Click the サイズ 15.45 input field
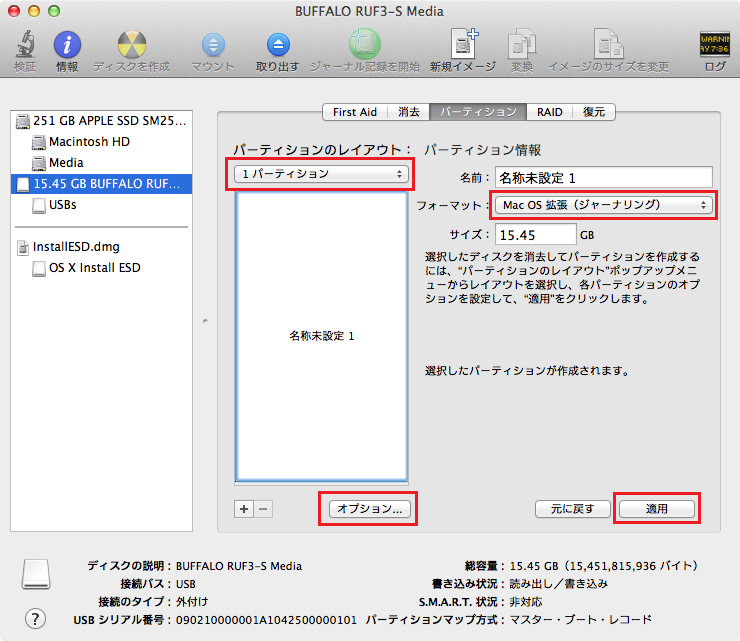Viewport: 740px width, 641px height. coord(535,235)
